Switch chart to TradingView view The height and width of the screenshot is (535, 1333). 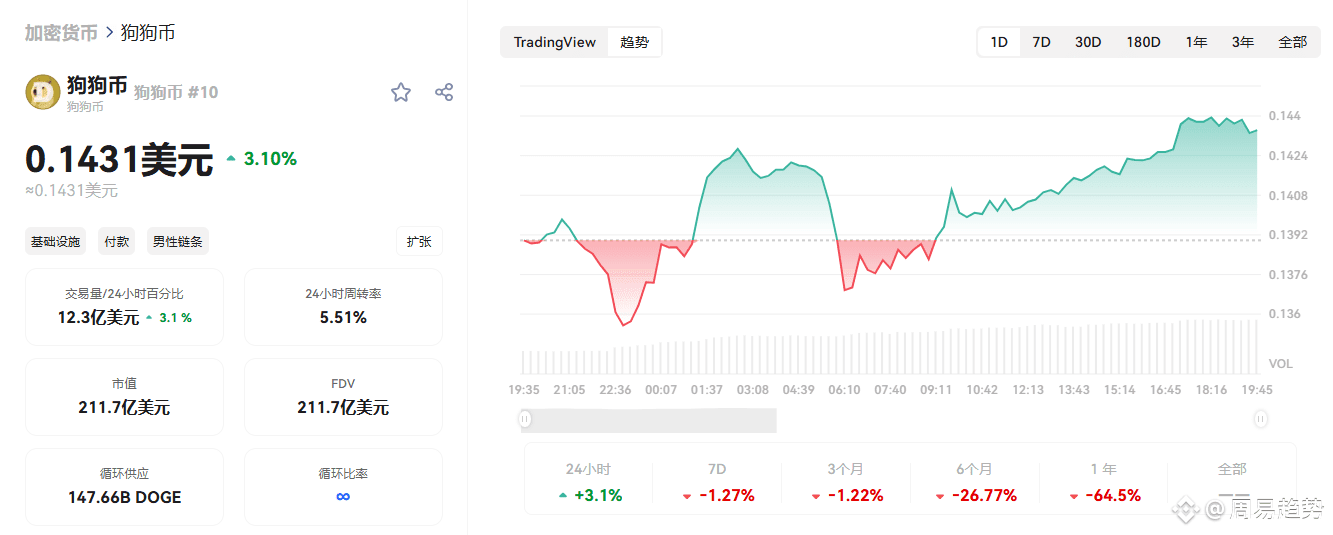[x=554, y=42]
